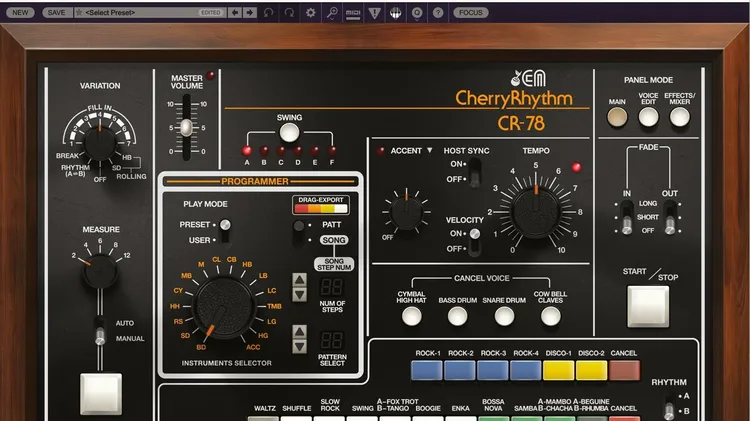Click the redo arrow icon
Screen dimensions: 750x421
[289, 12]
